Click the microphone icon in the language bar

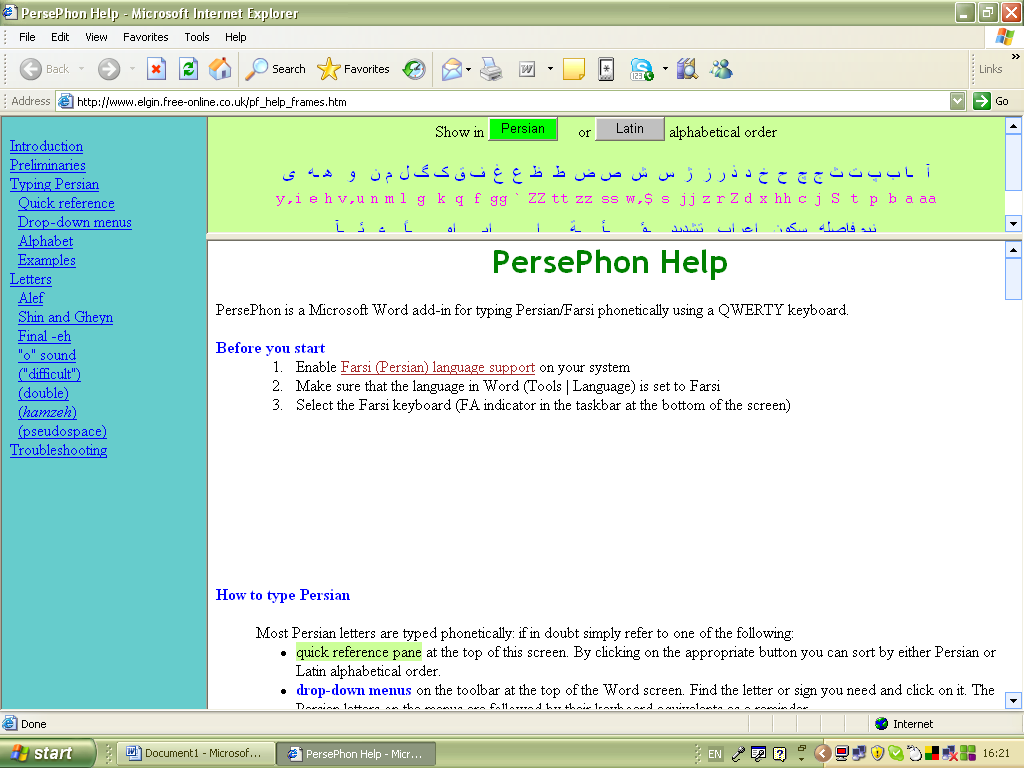738,754
